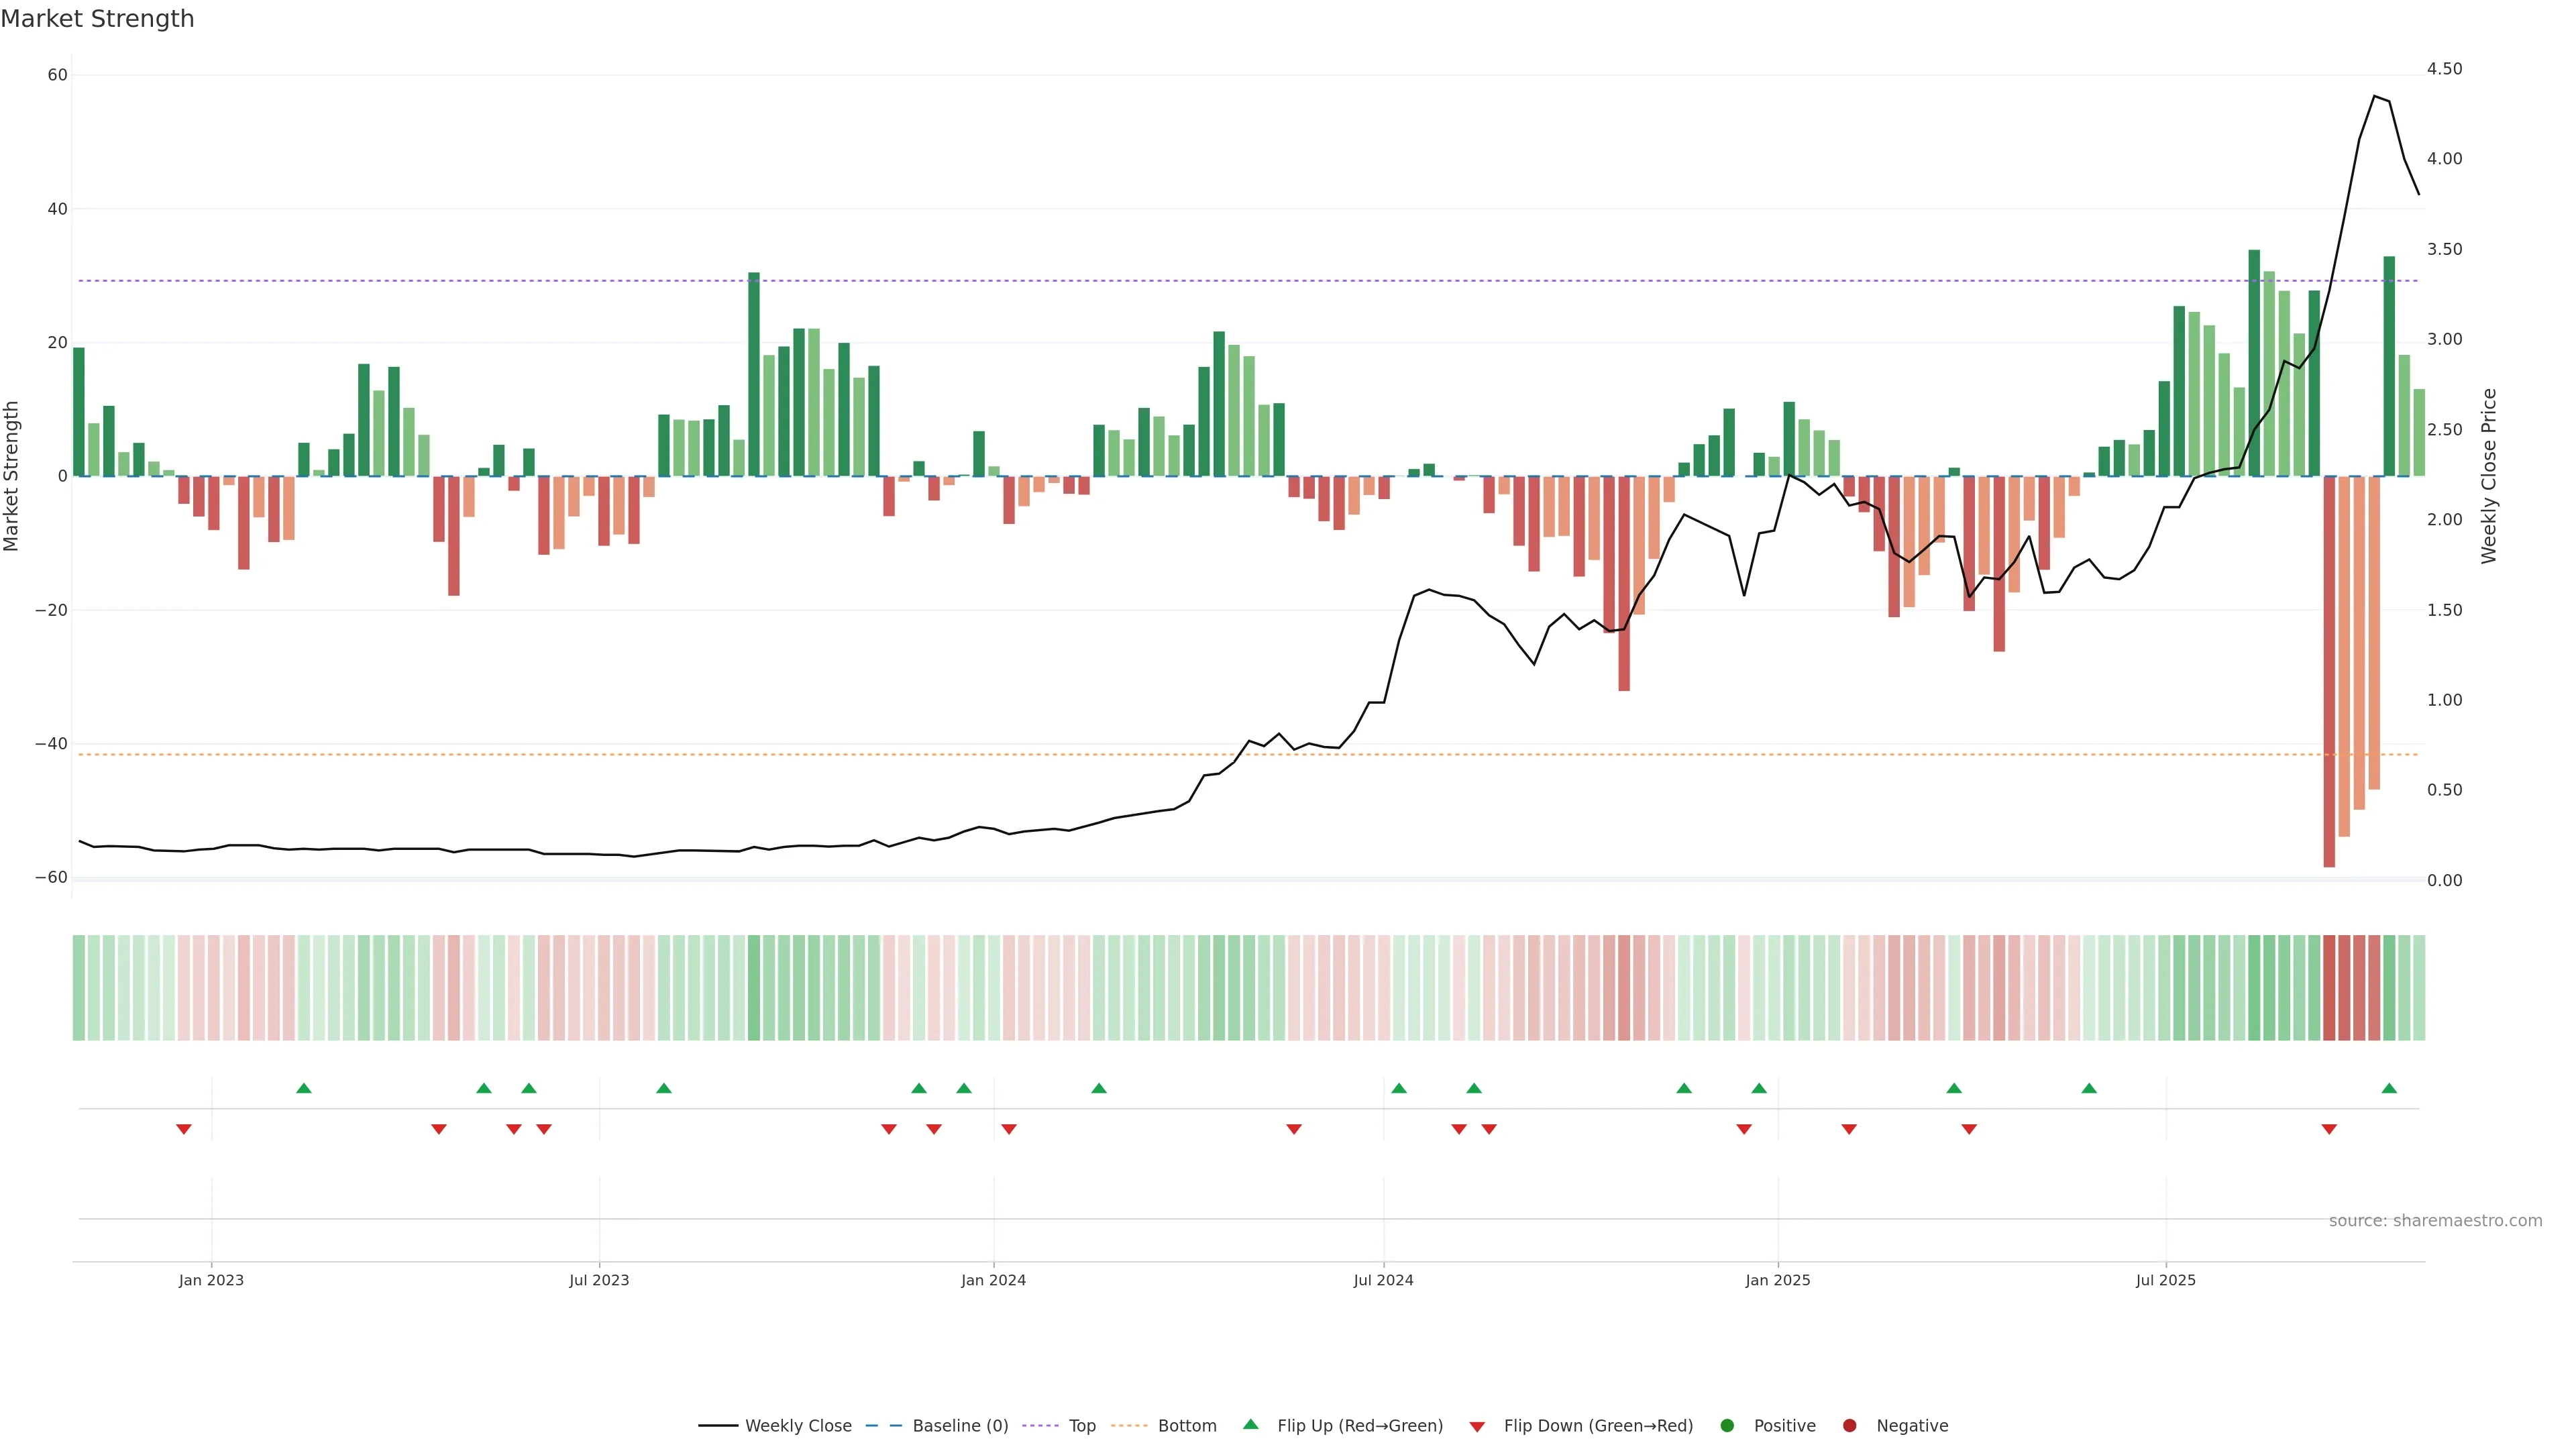Image resolution: width=2576 pixels, height=1449 pixels.
Task: Click the sharemaestro.com source text
Action: pyautogui.click(x=2435, y=1221)
